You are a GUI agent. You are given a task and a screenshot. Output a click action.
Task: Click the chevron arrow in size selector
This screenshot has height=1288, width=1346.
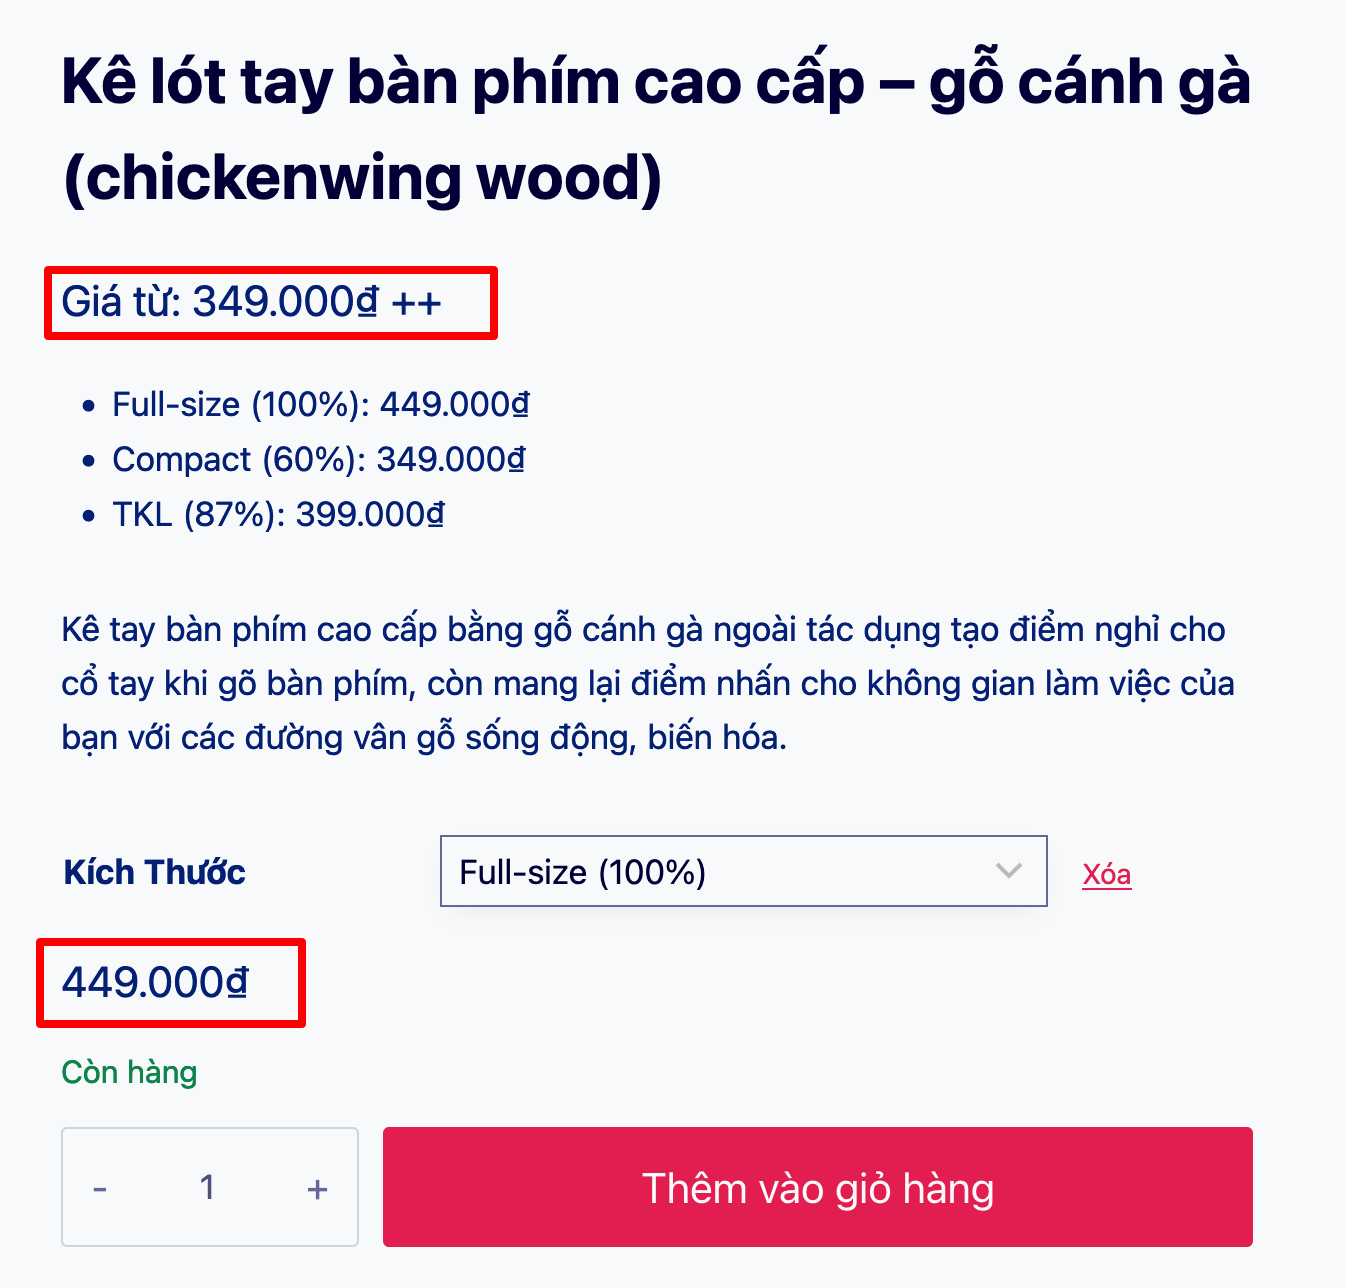tap(1009, 871)
